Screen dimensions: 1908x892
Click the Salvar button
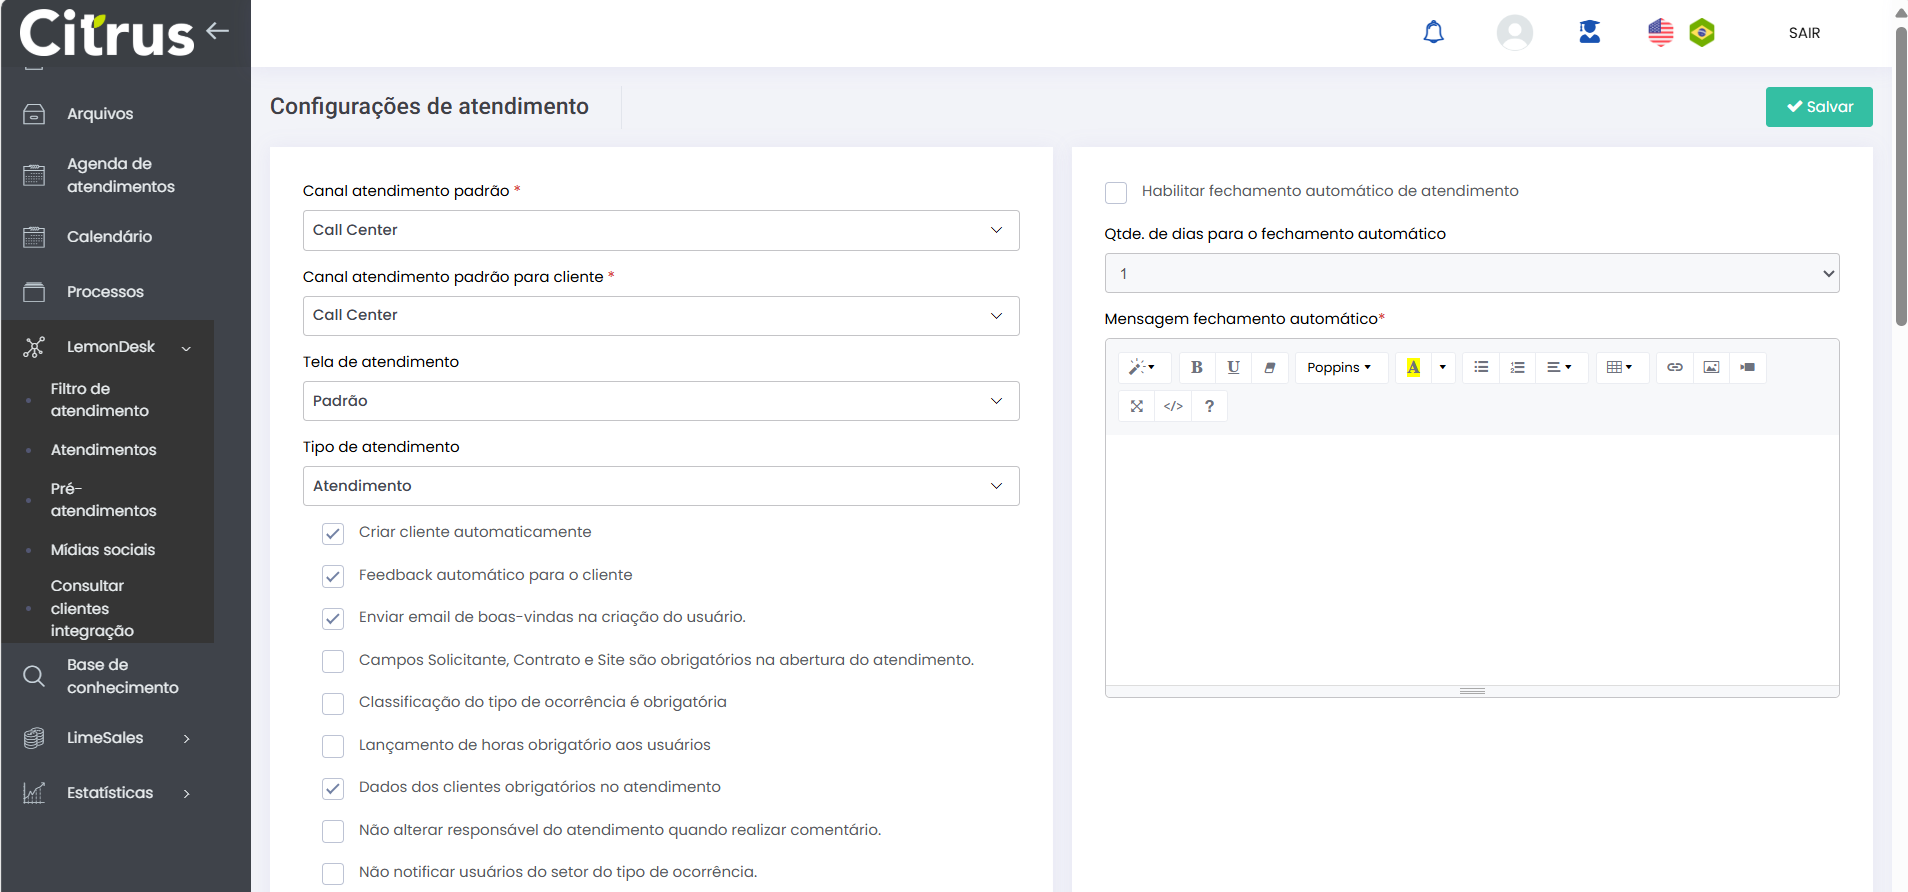[x=1818, y=107]
